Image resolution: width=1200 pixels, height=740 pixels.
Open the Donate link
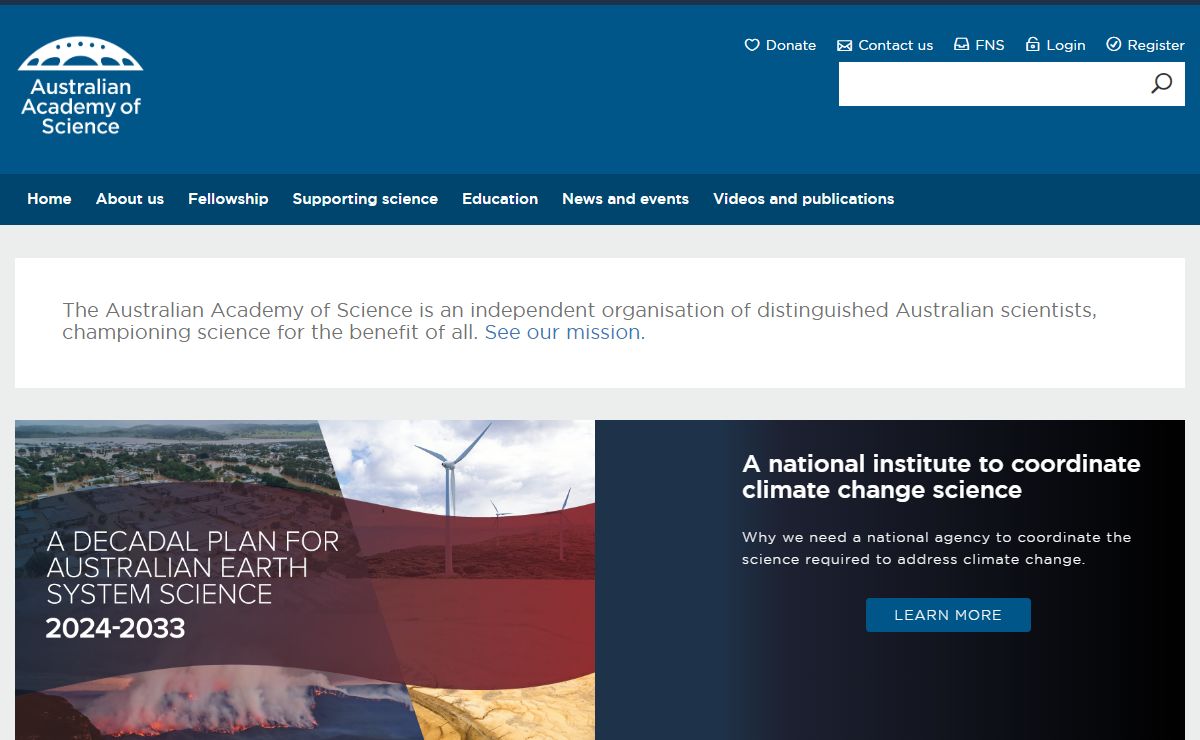(791, 45)
